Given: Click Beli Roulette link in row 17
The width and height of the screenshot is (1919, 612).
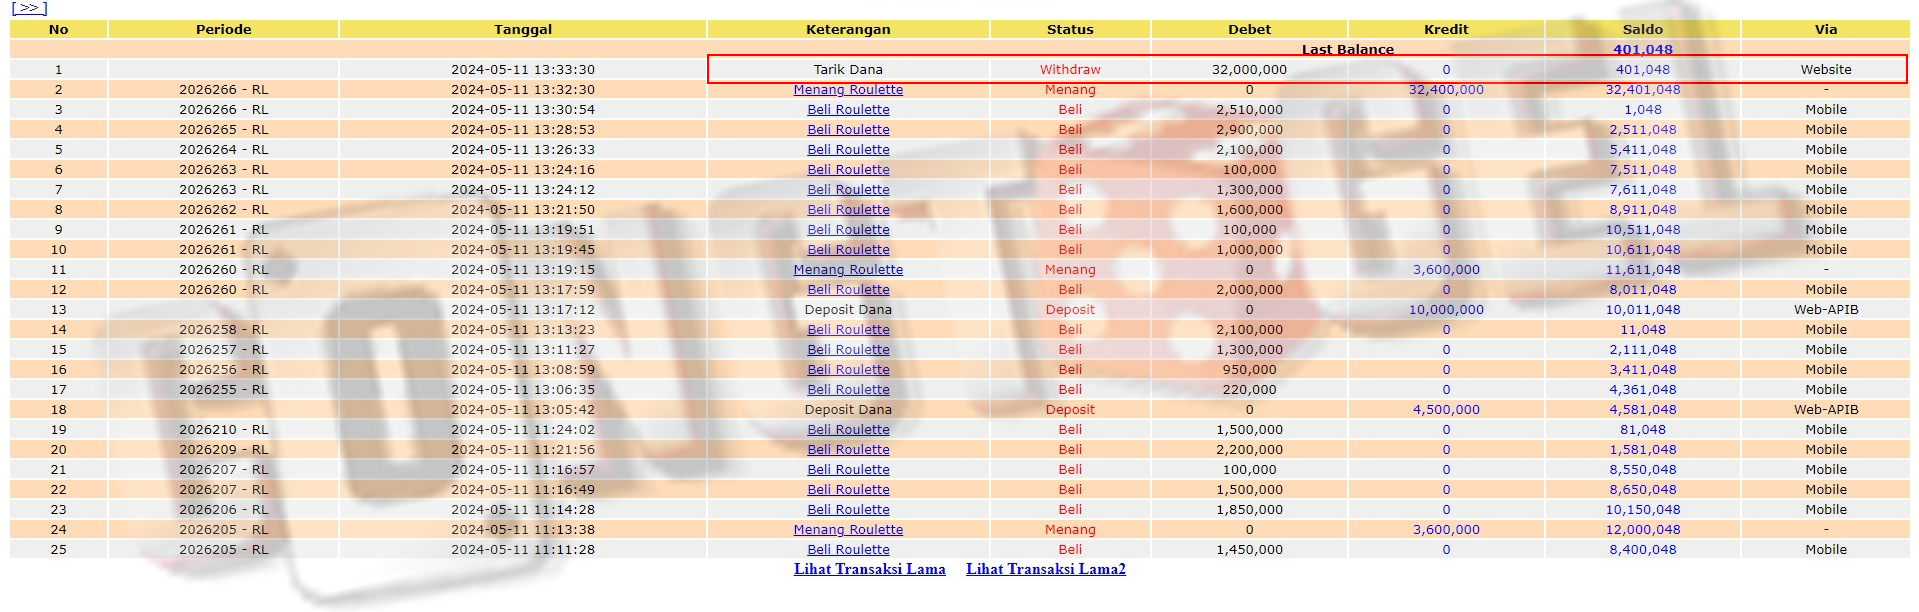Looking at the screenshot, I should click(x=848, y=390).
